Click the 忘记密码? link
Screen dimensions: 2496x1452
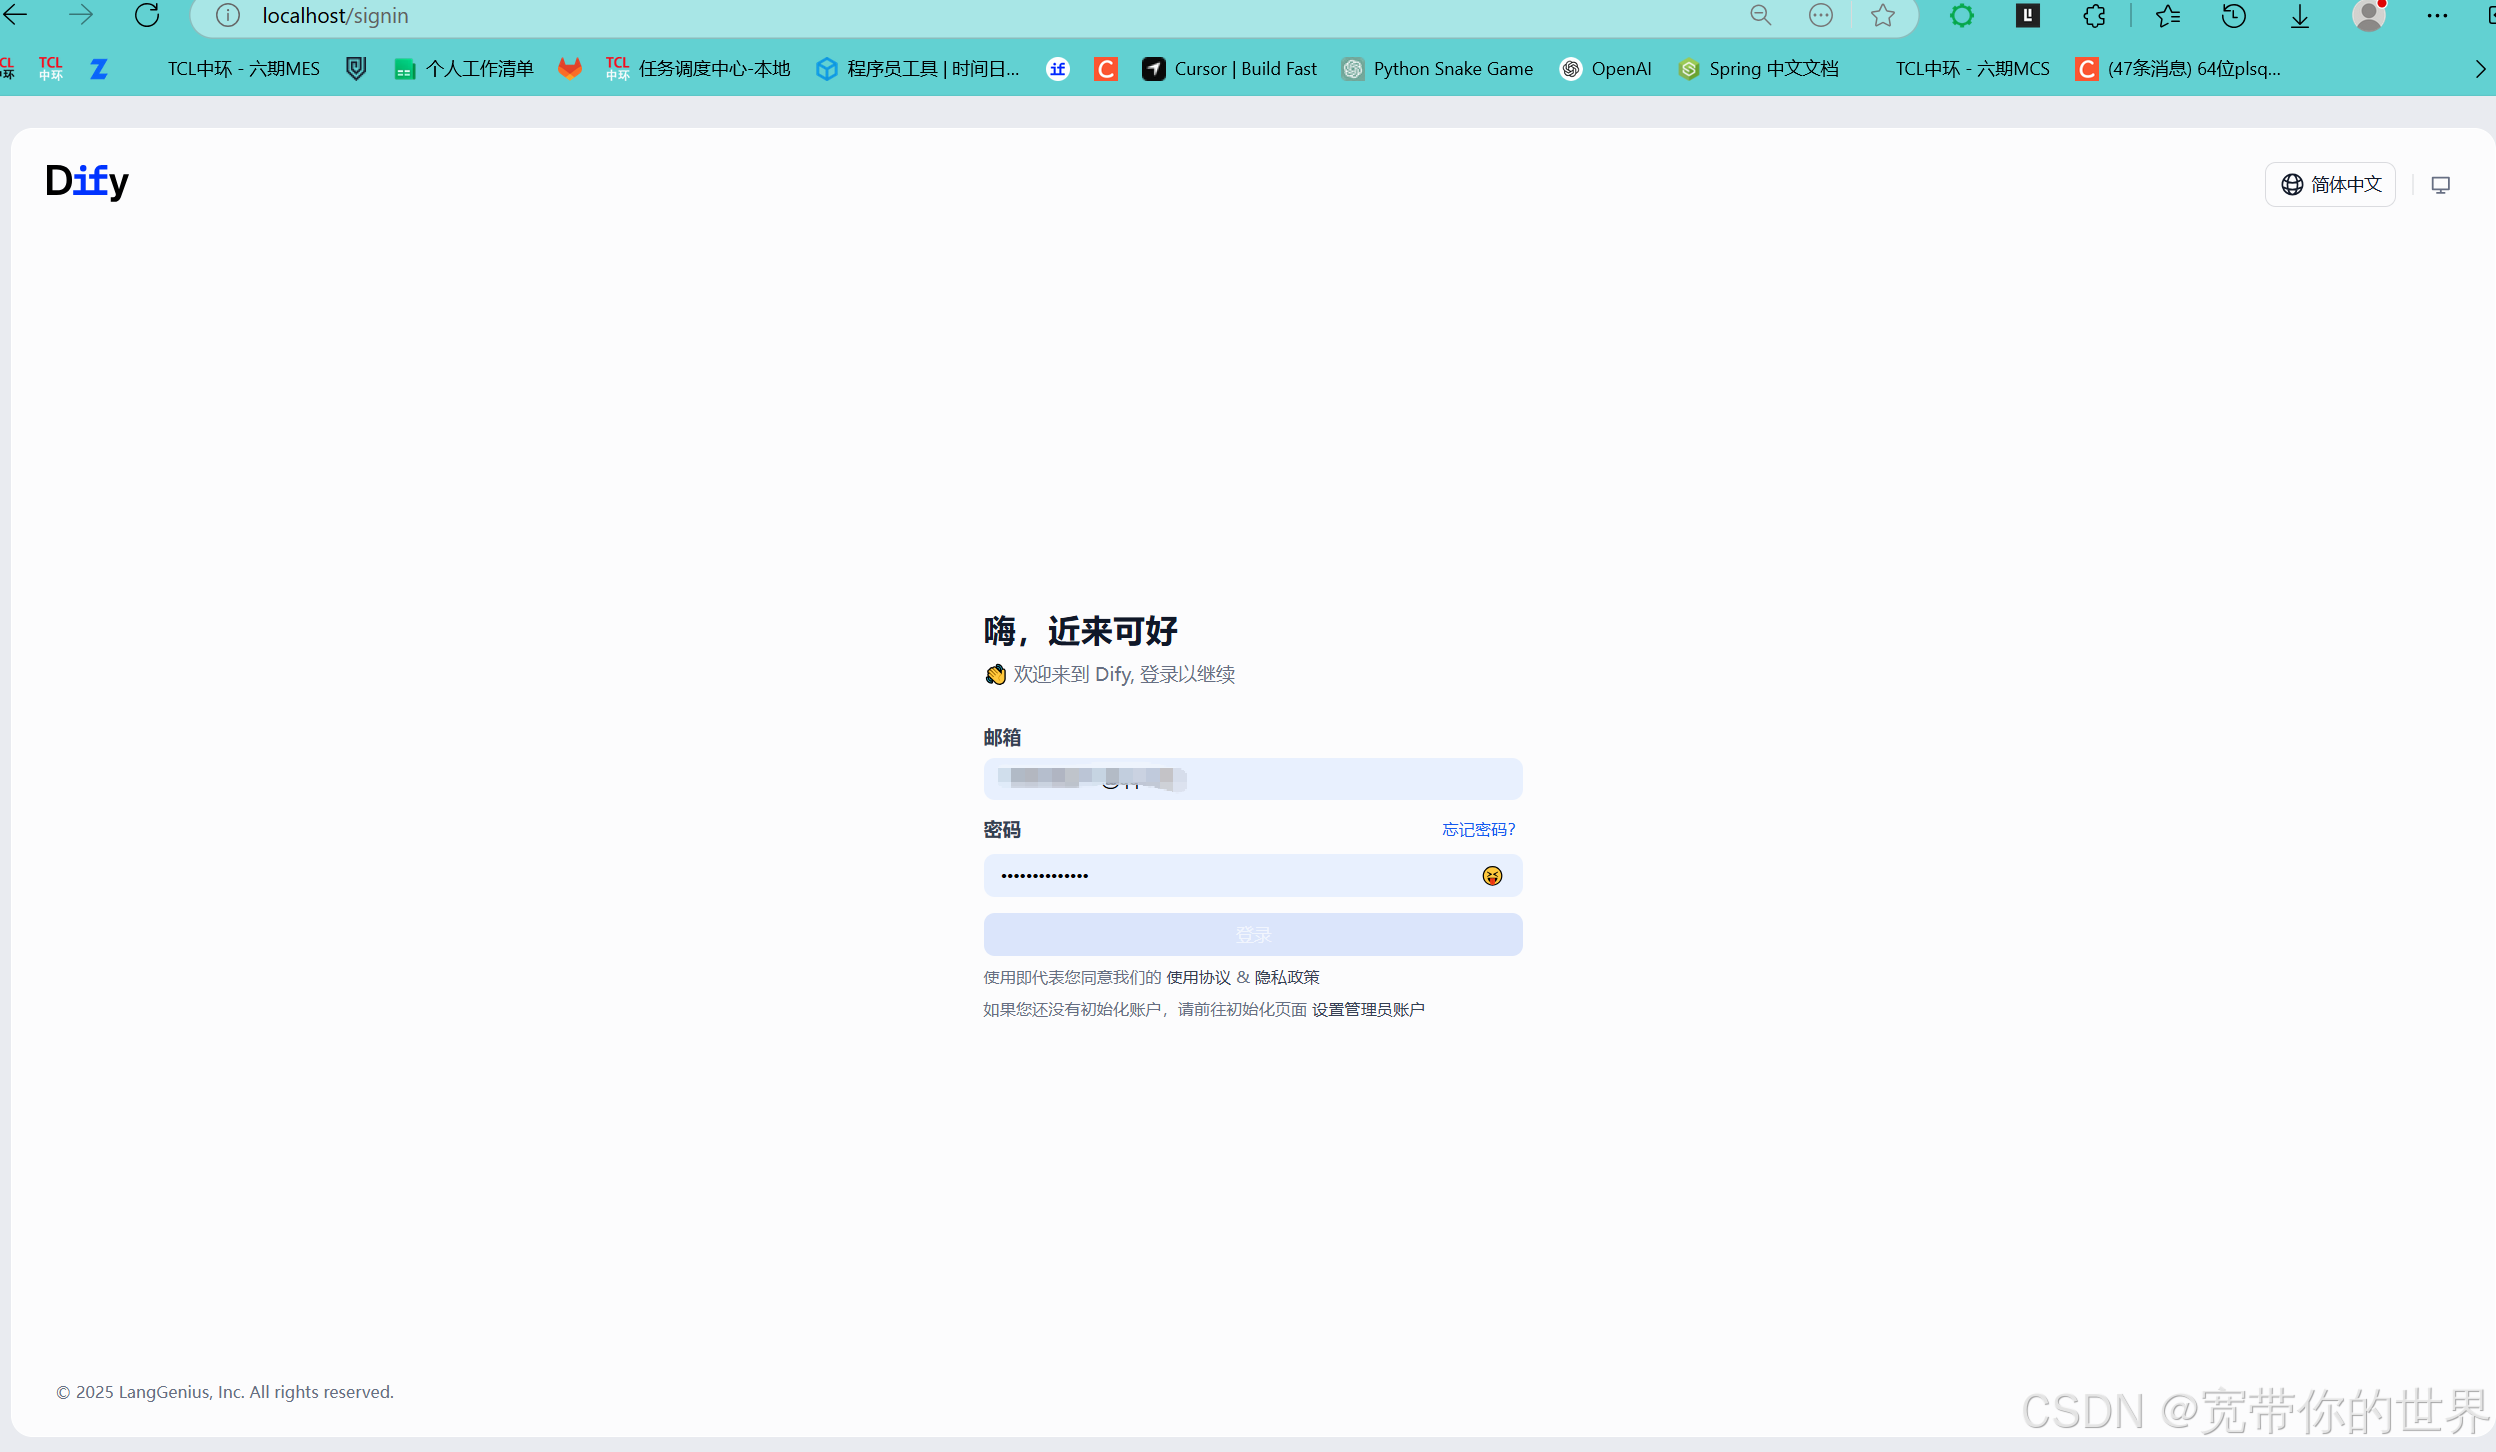(x=1479, y=829)
